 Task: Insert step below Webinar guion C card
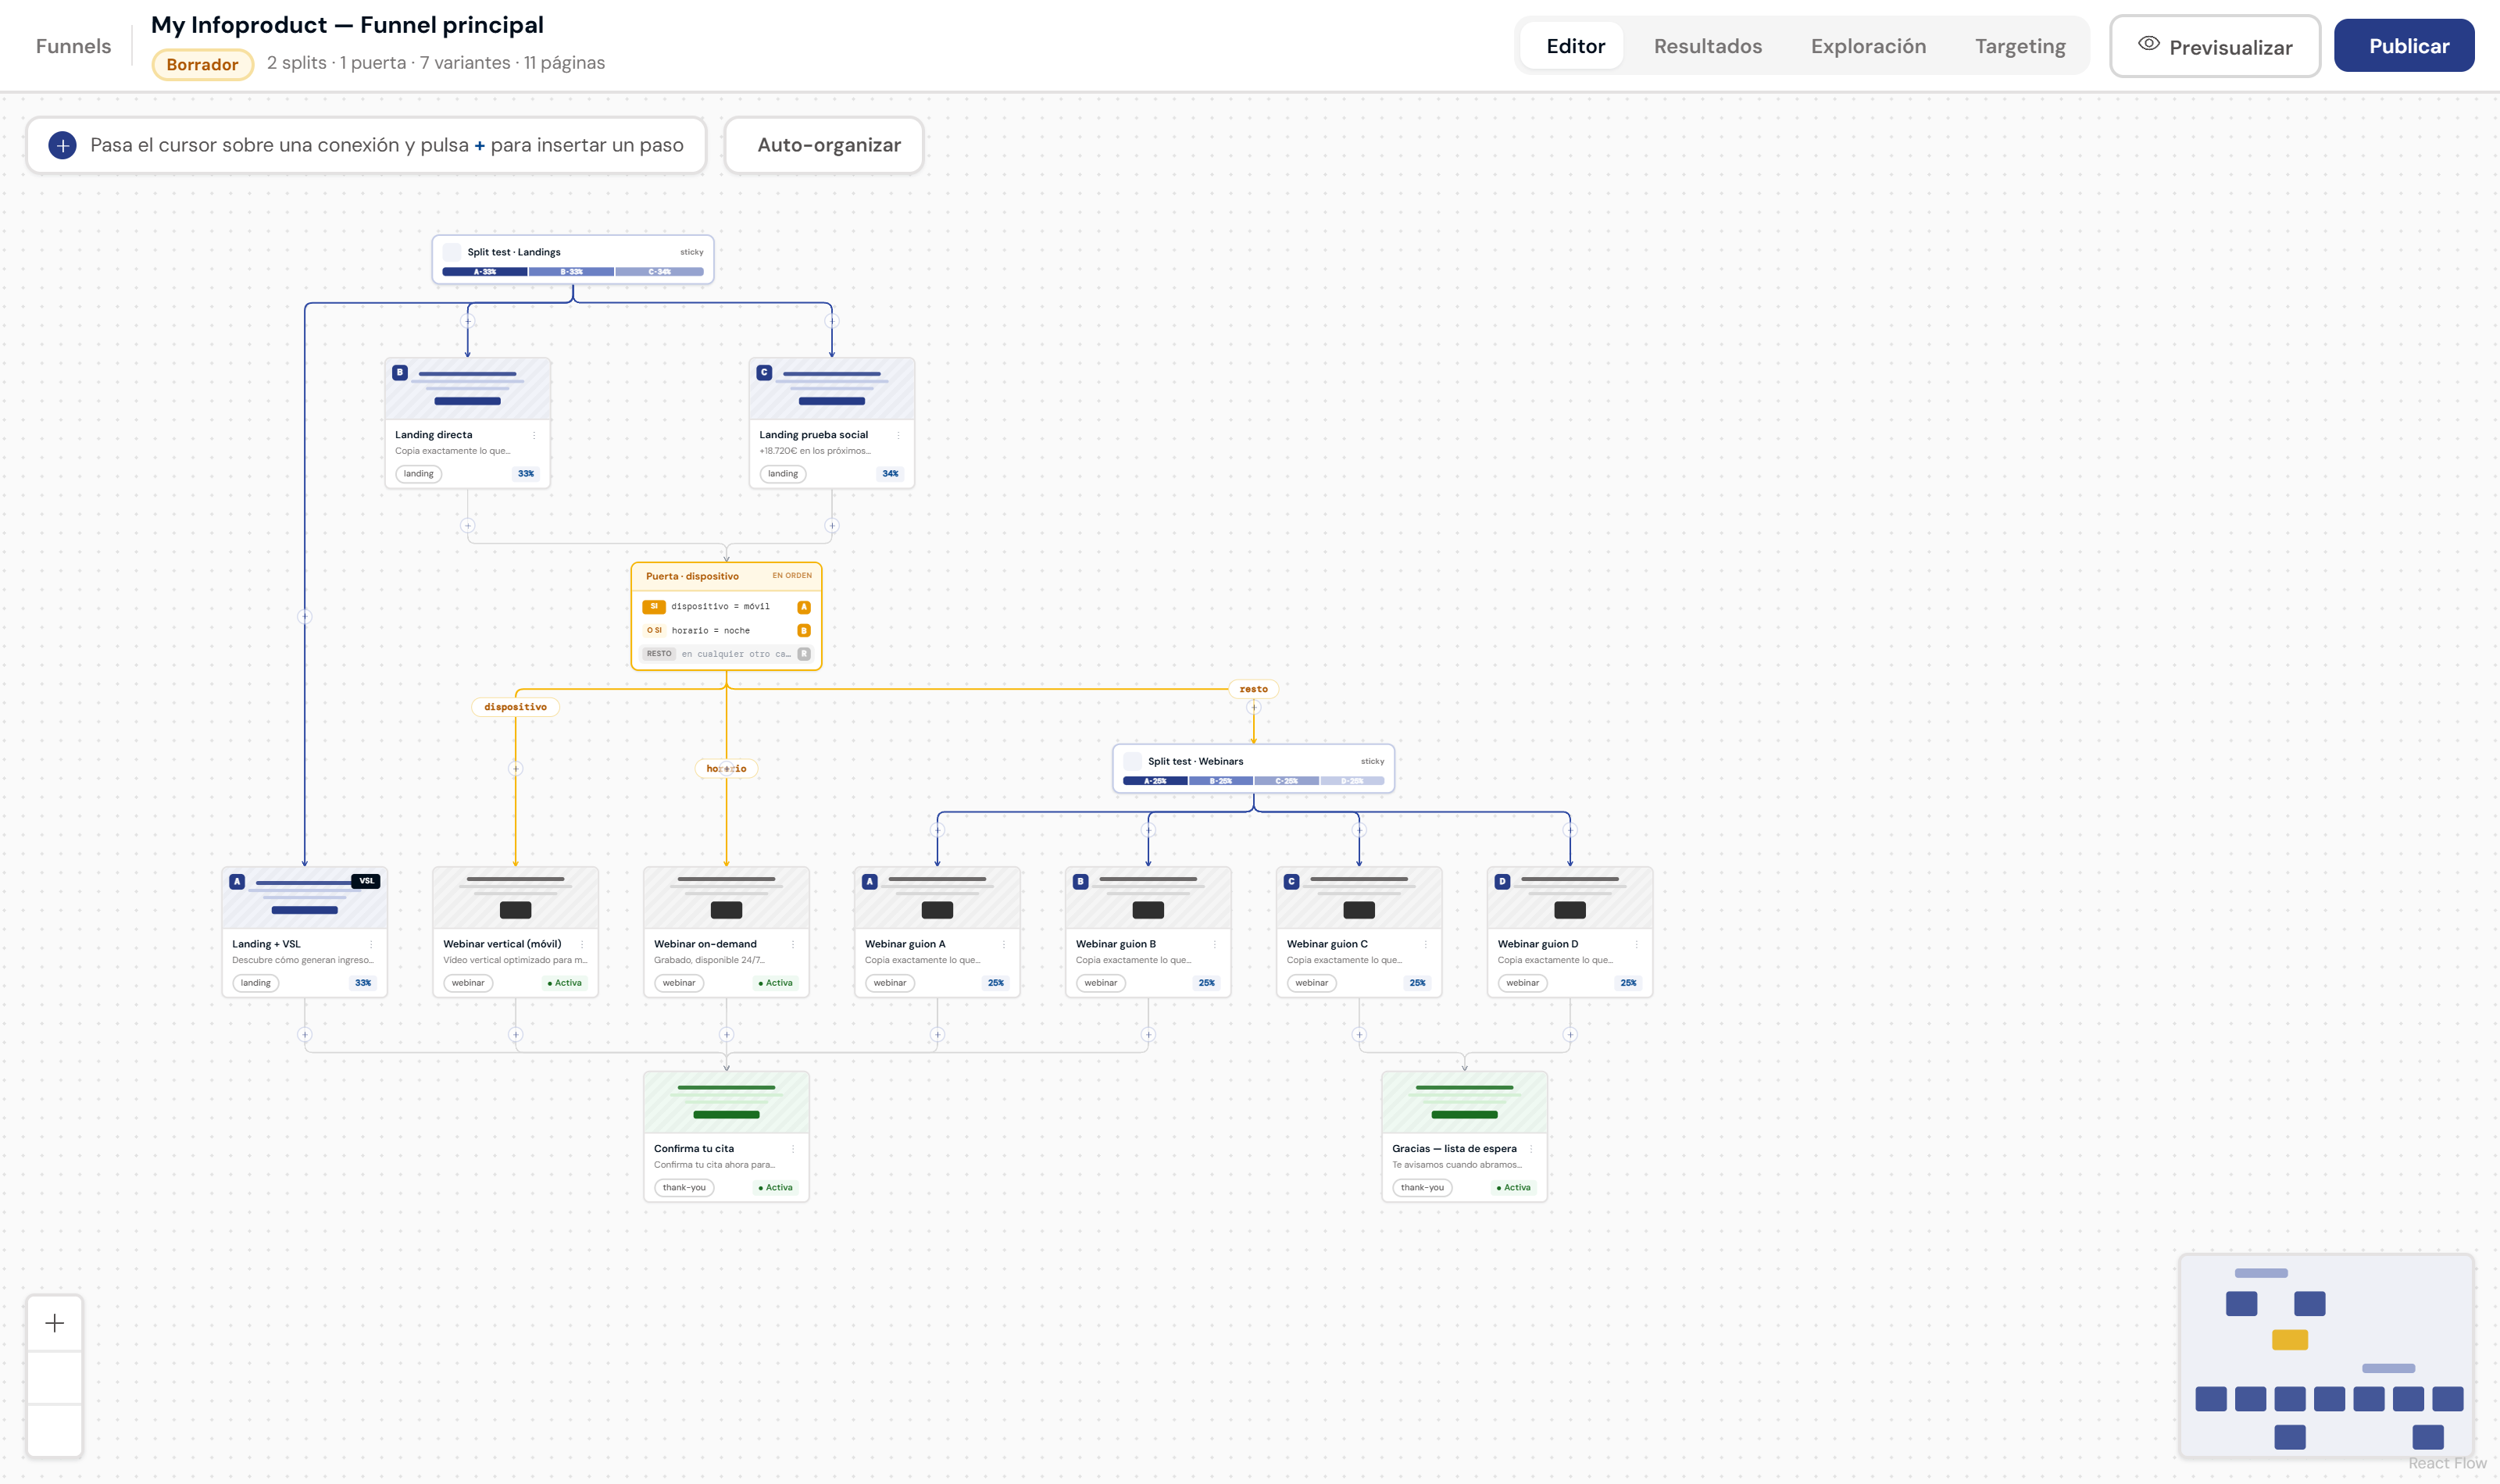[x=1359, y=1034]
